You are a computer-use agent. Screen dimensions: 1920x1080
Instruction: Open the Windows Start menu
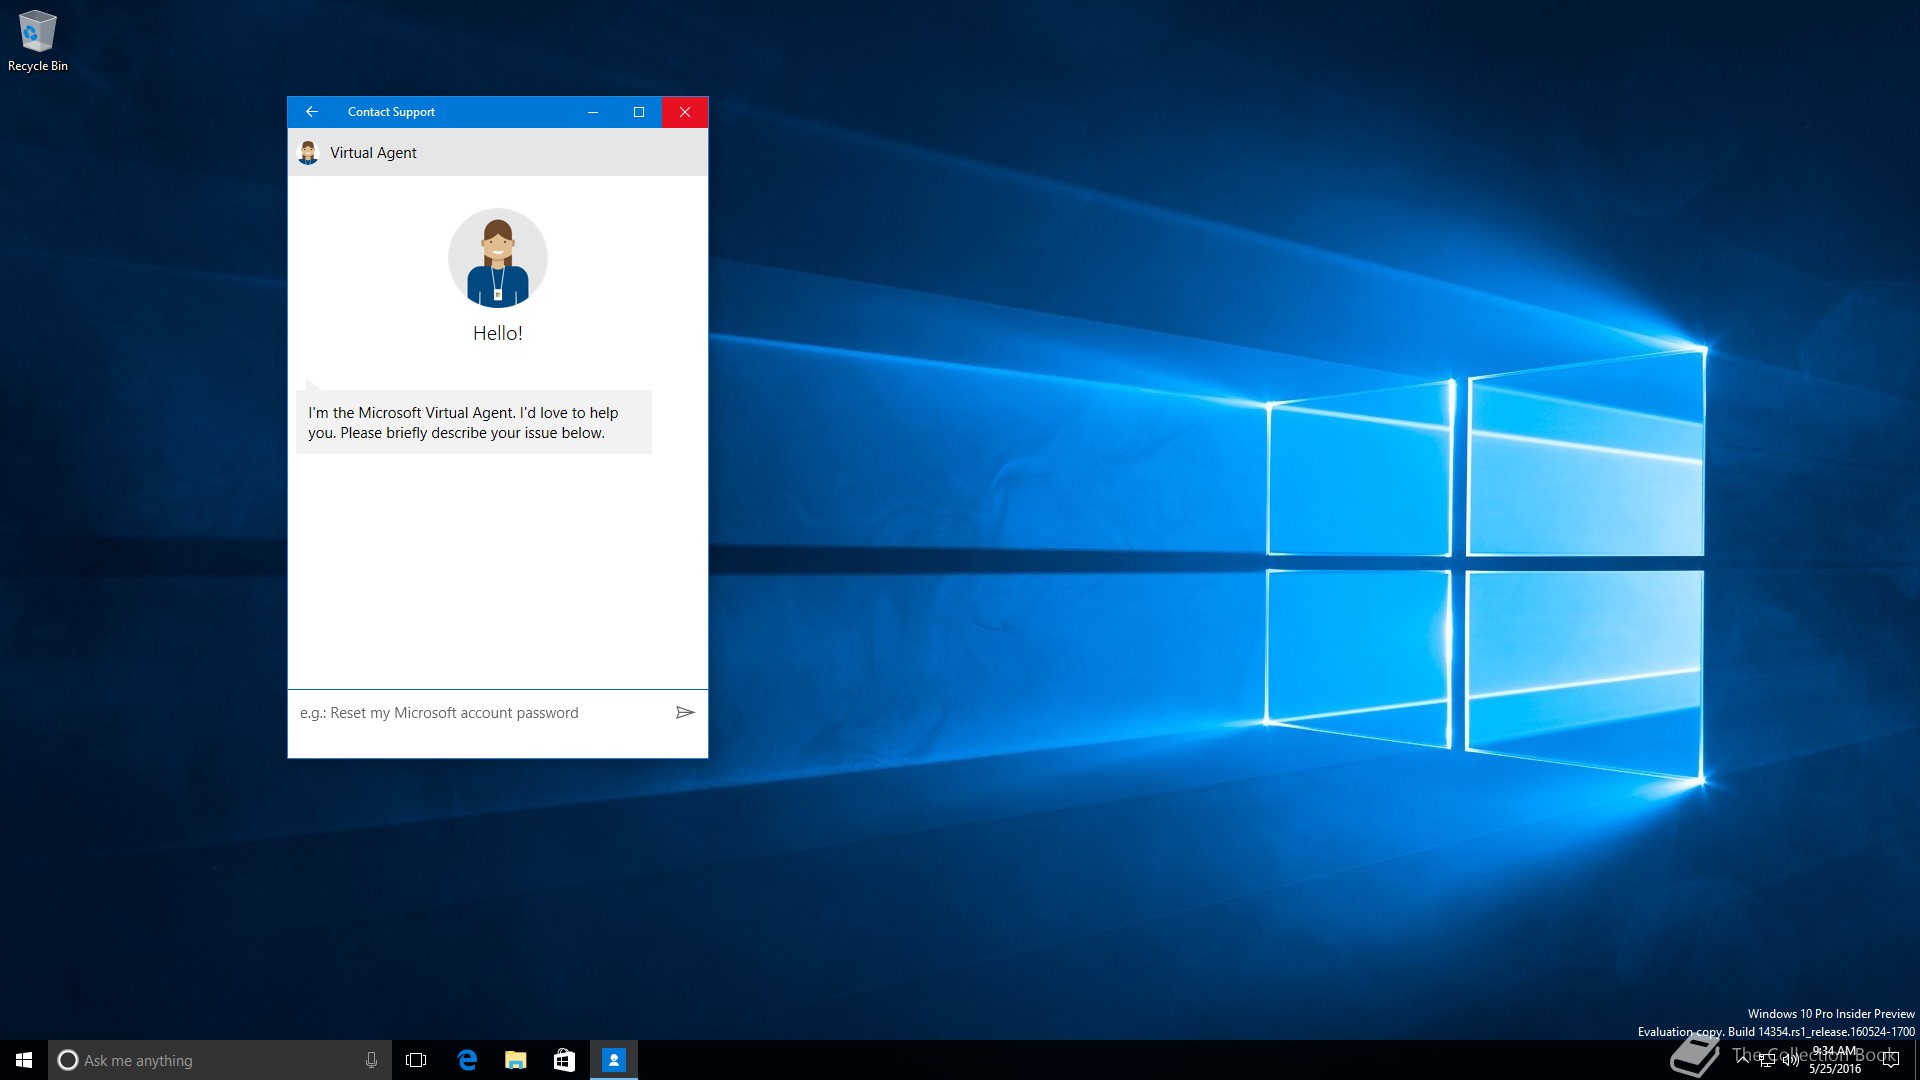tap(24, 1060)
